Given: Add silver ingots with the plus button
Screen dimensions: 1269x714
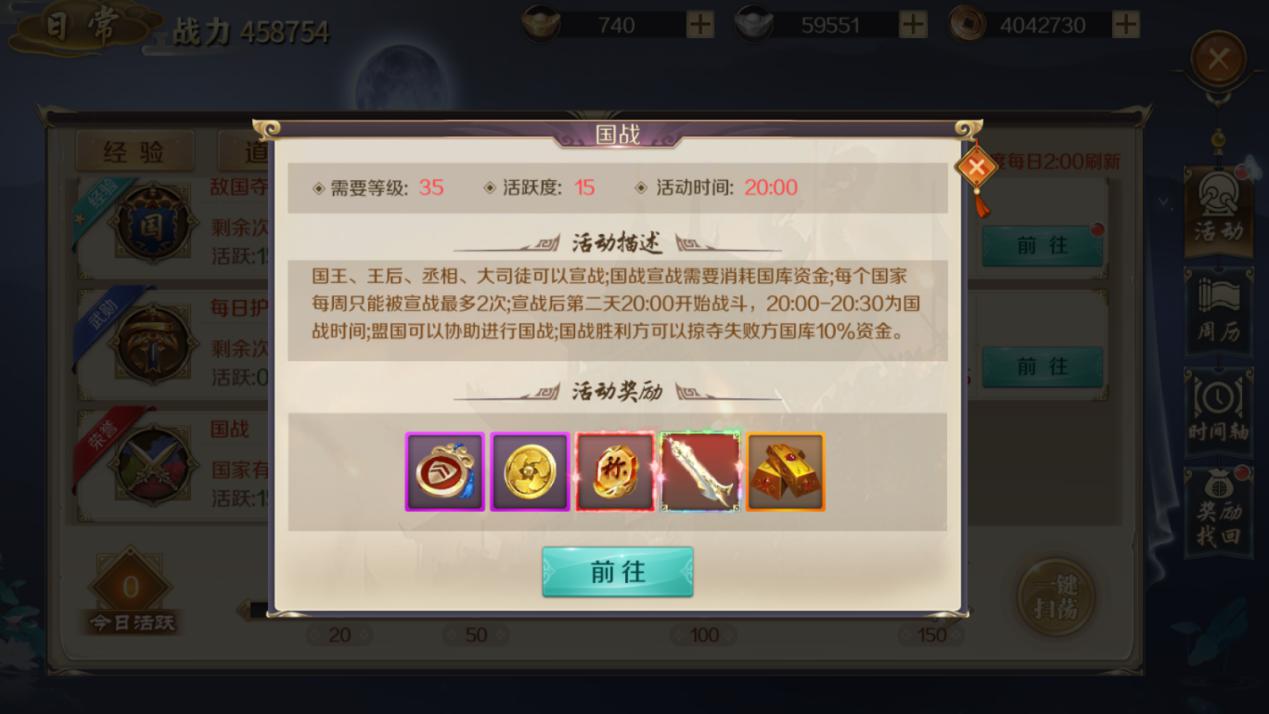Looking at the screenshot, I should [x=913, y=24].
